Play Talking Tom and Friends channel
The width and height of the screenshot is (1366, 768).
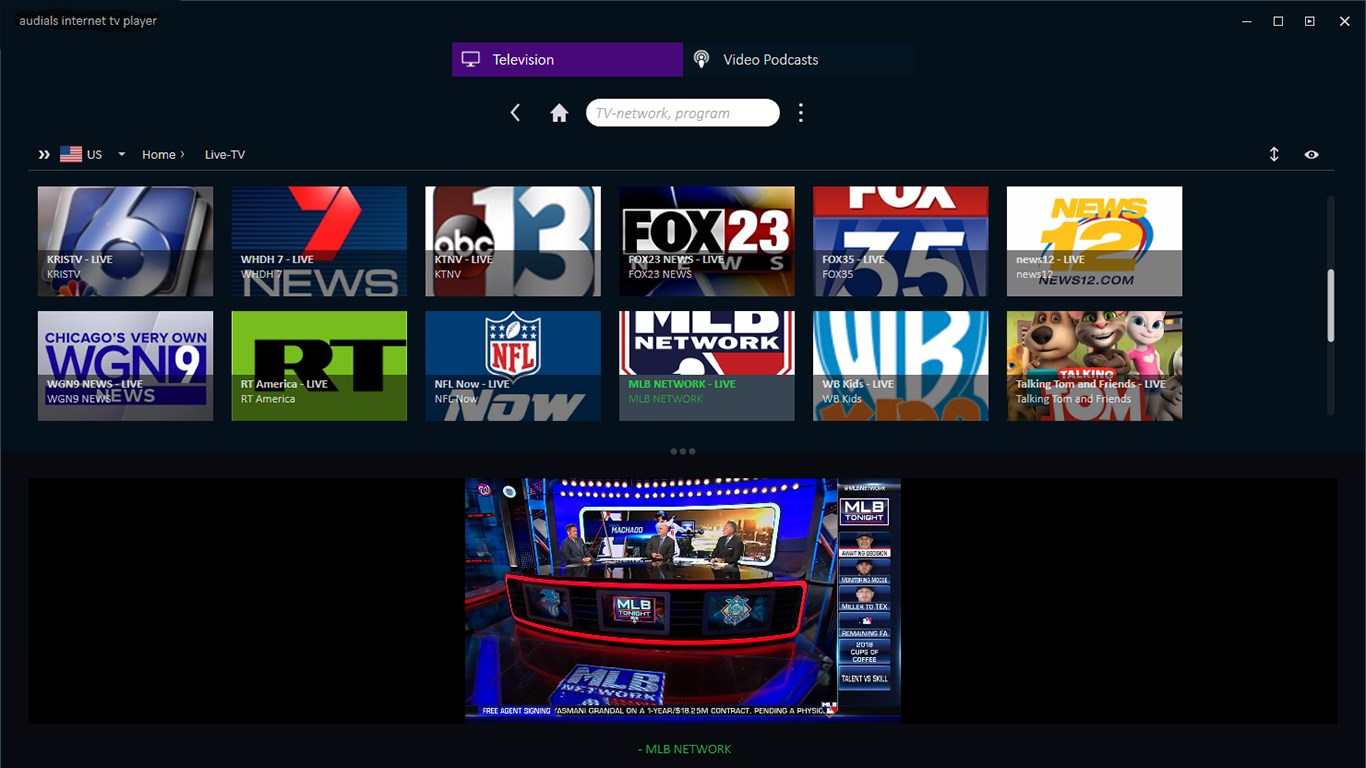click(1094, 366)
